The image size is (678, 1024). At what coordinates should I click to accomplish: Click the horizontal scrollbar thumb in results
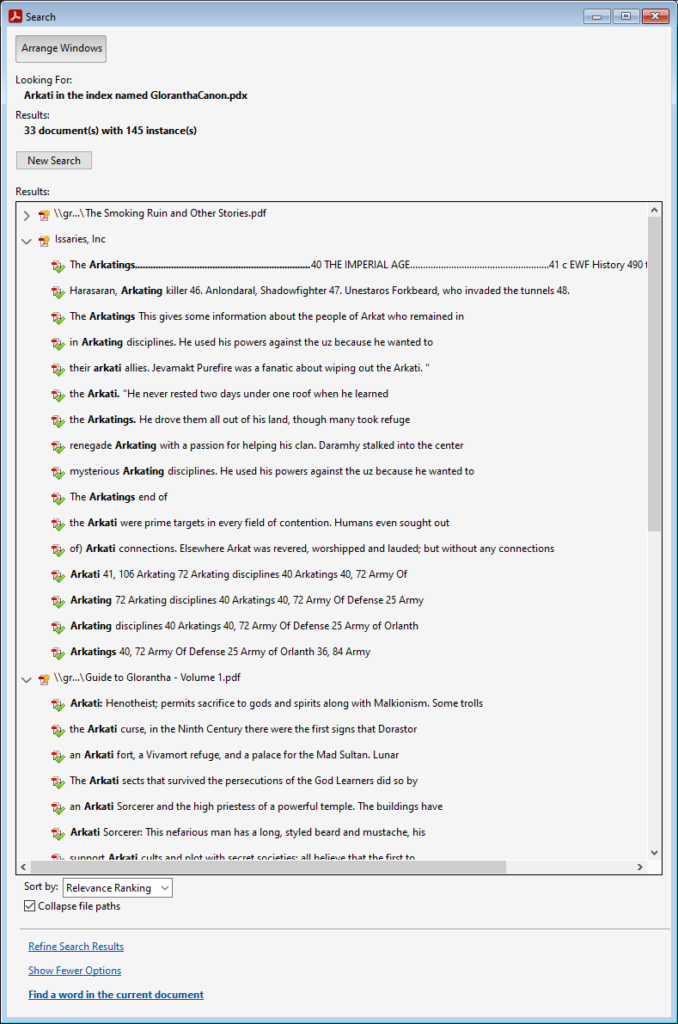tap(268, 867)
